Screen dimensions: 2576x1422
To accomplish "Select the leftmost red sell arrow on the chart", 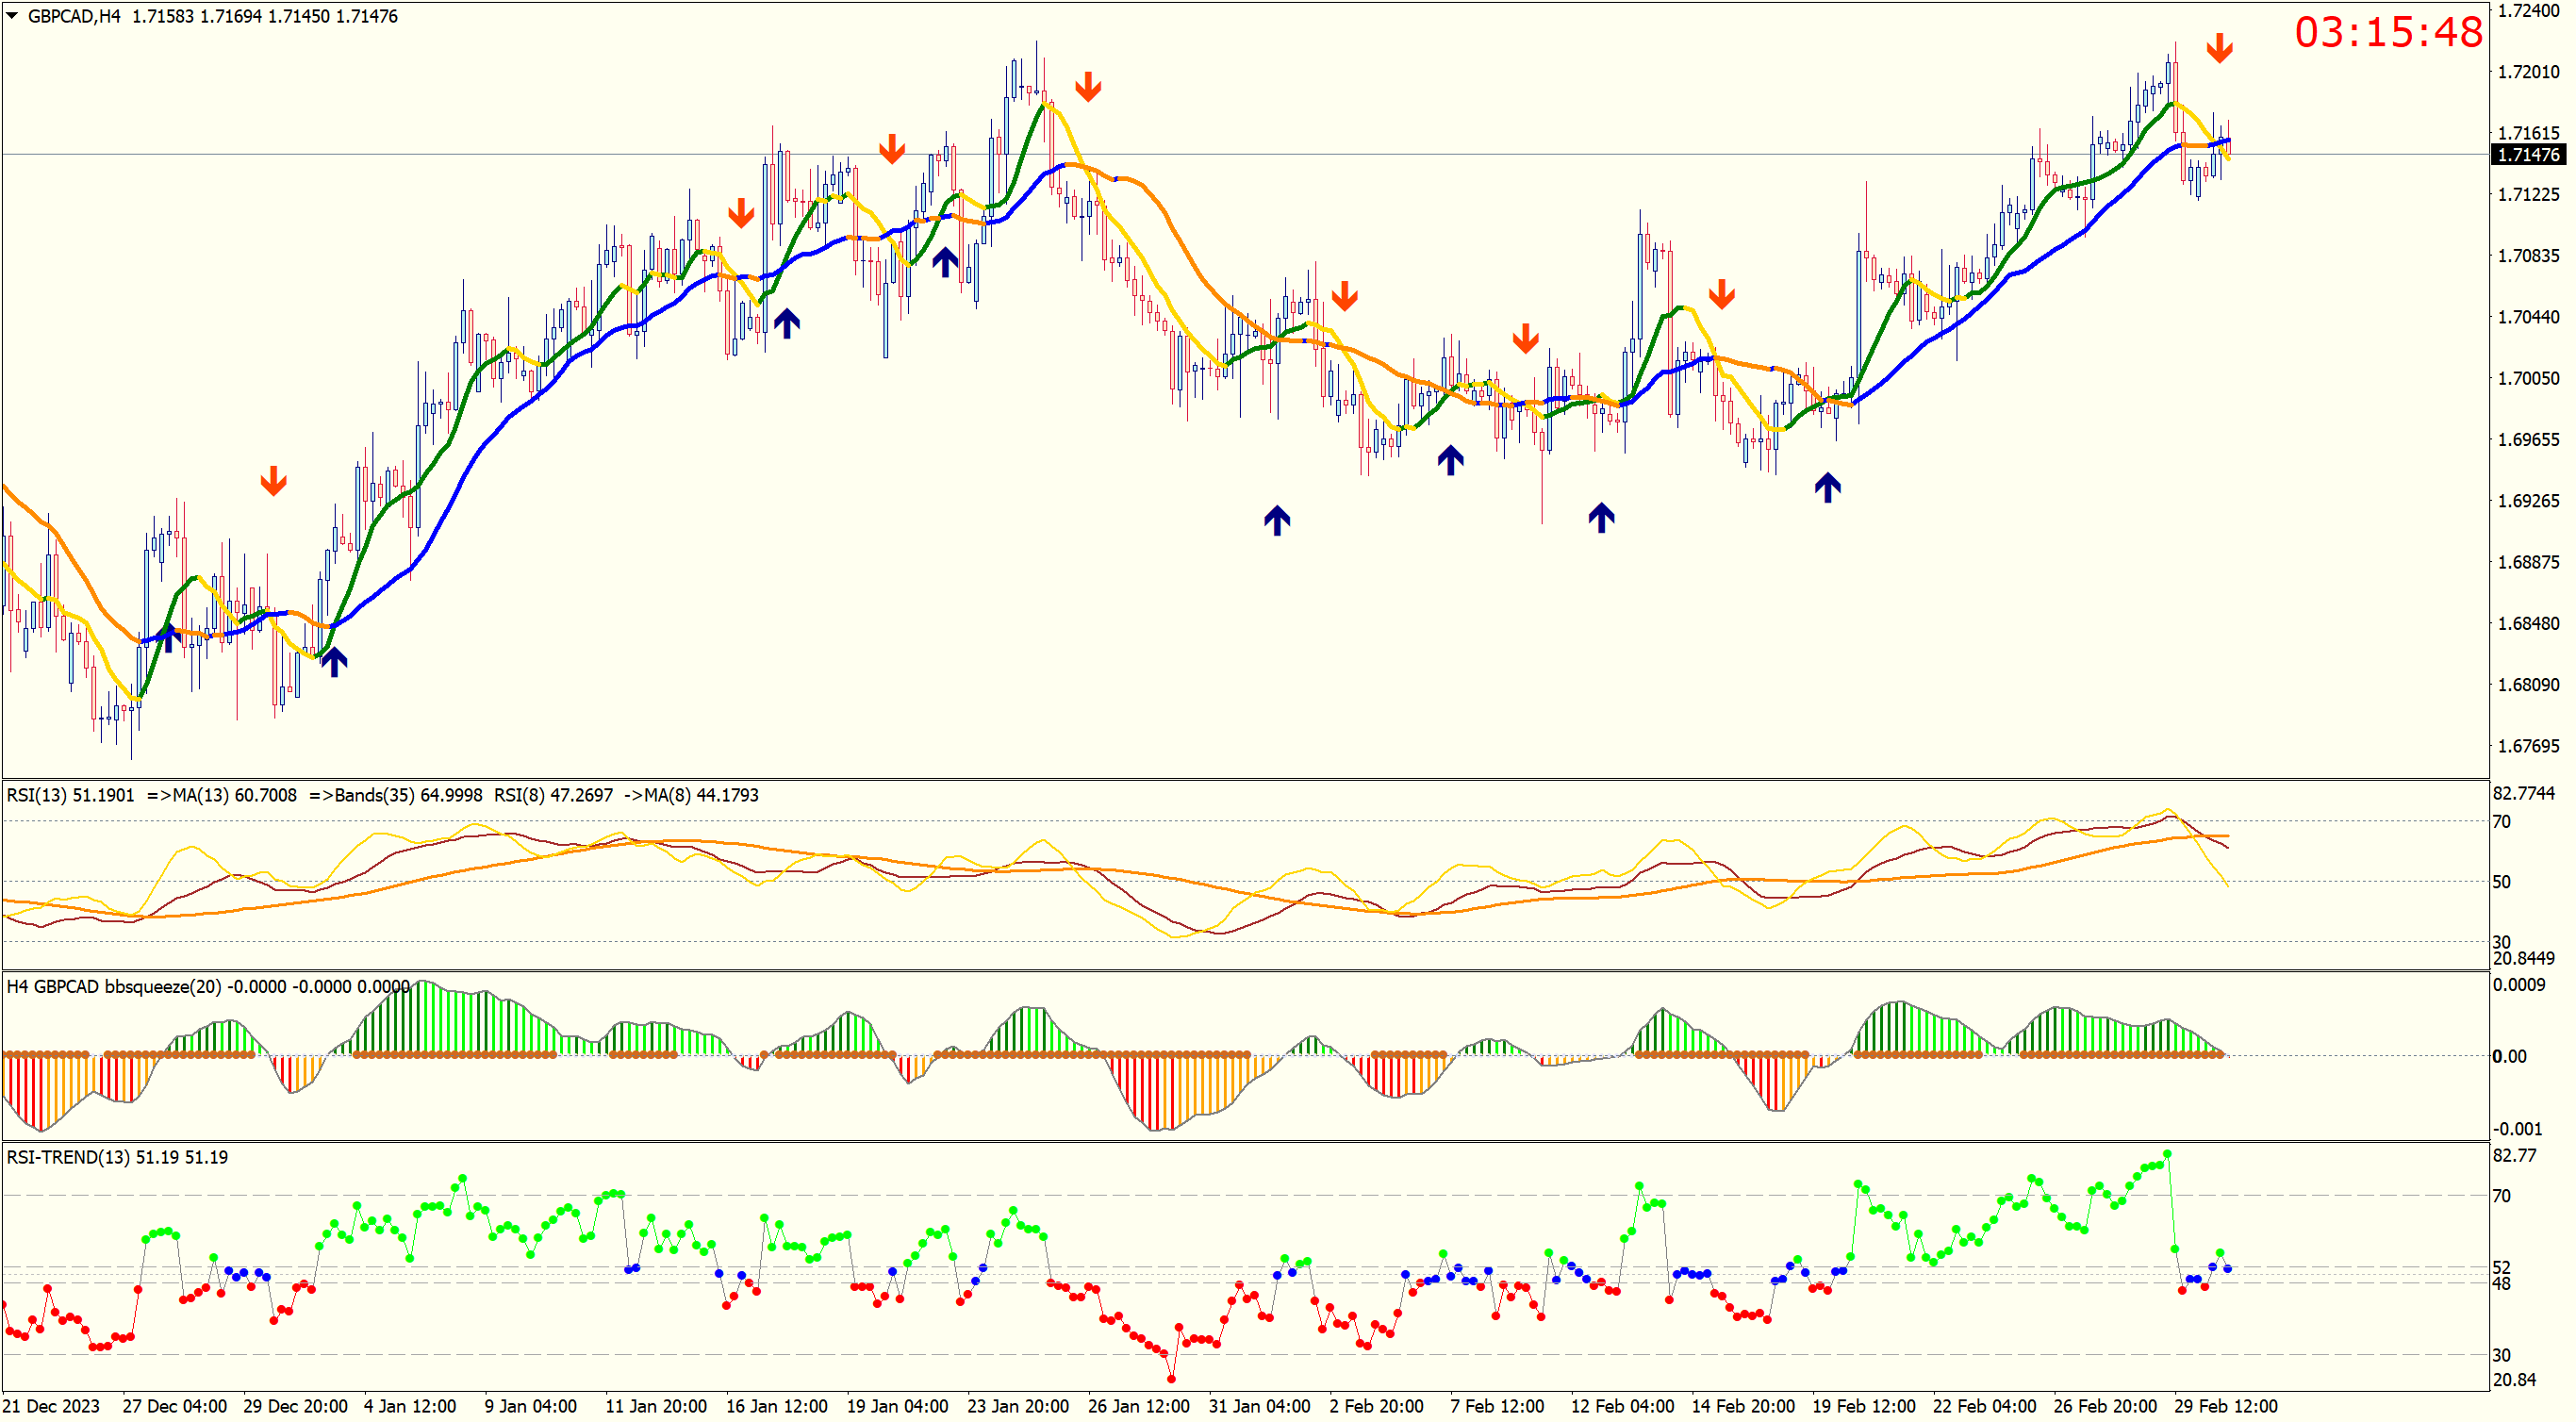I will pos(273,481).
